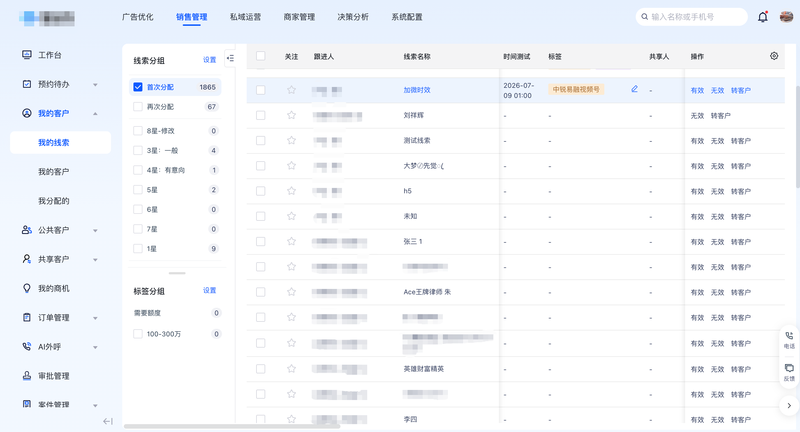This screenshot has height=432, width=800.
Task: Focus the 输入名称或手机号 search field
Action: click(692, 17)
